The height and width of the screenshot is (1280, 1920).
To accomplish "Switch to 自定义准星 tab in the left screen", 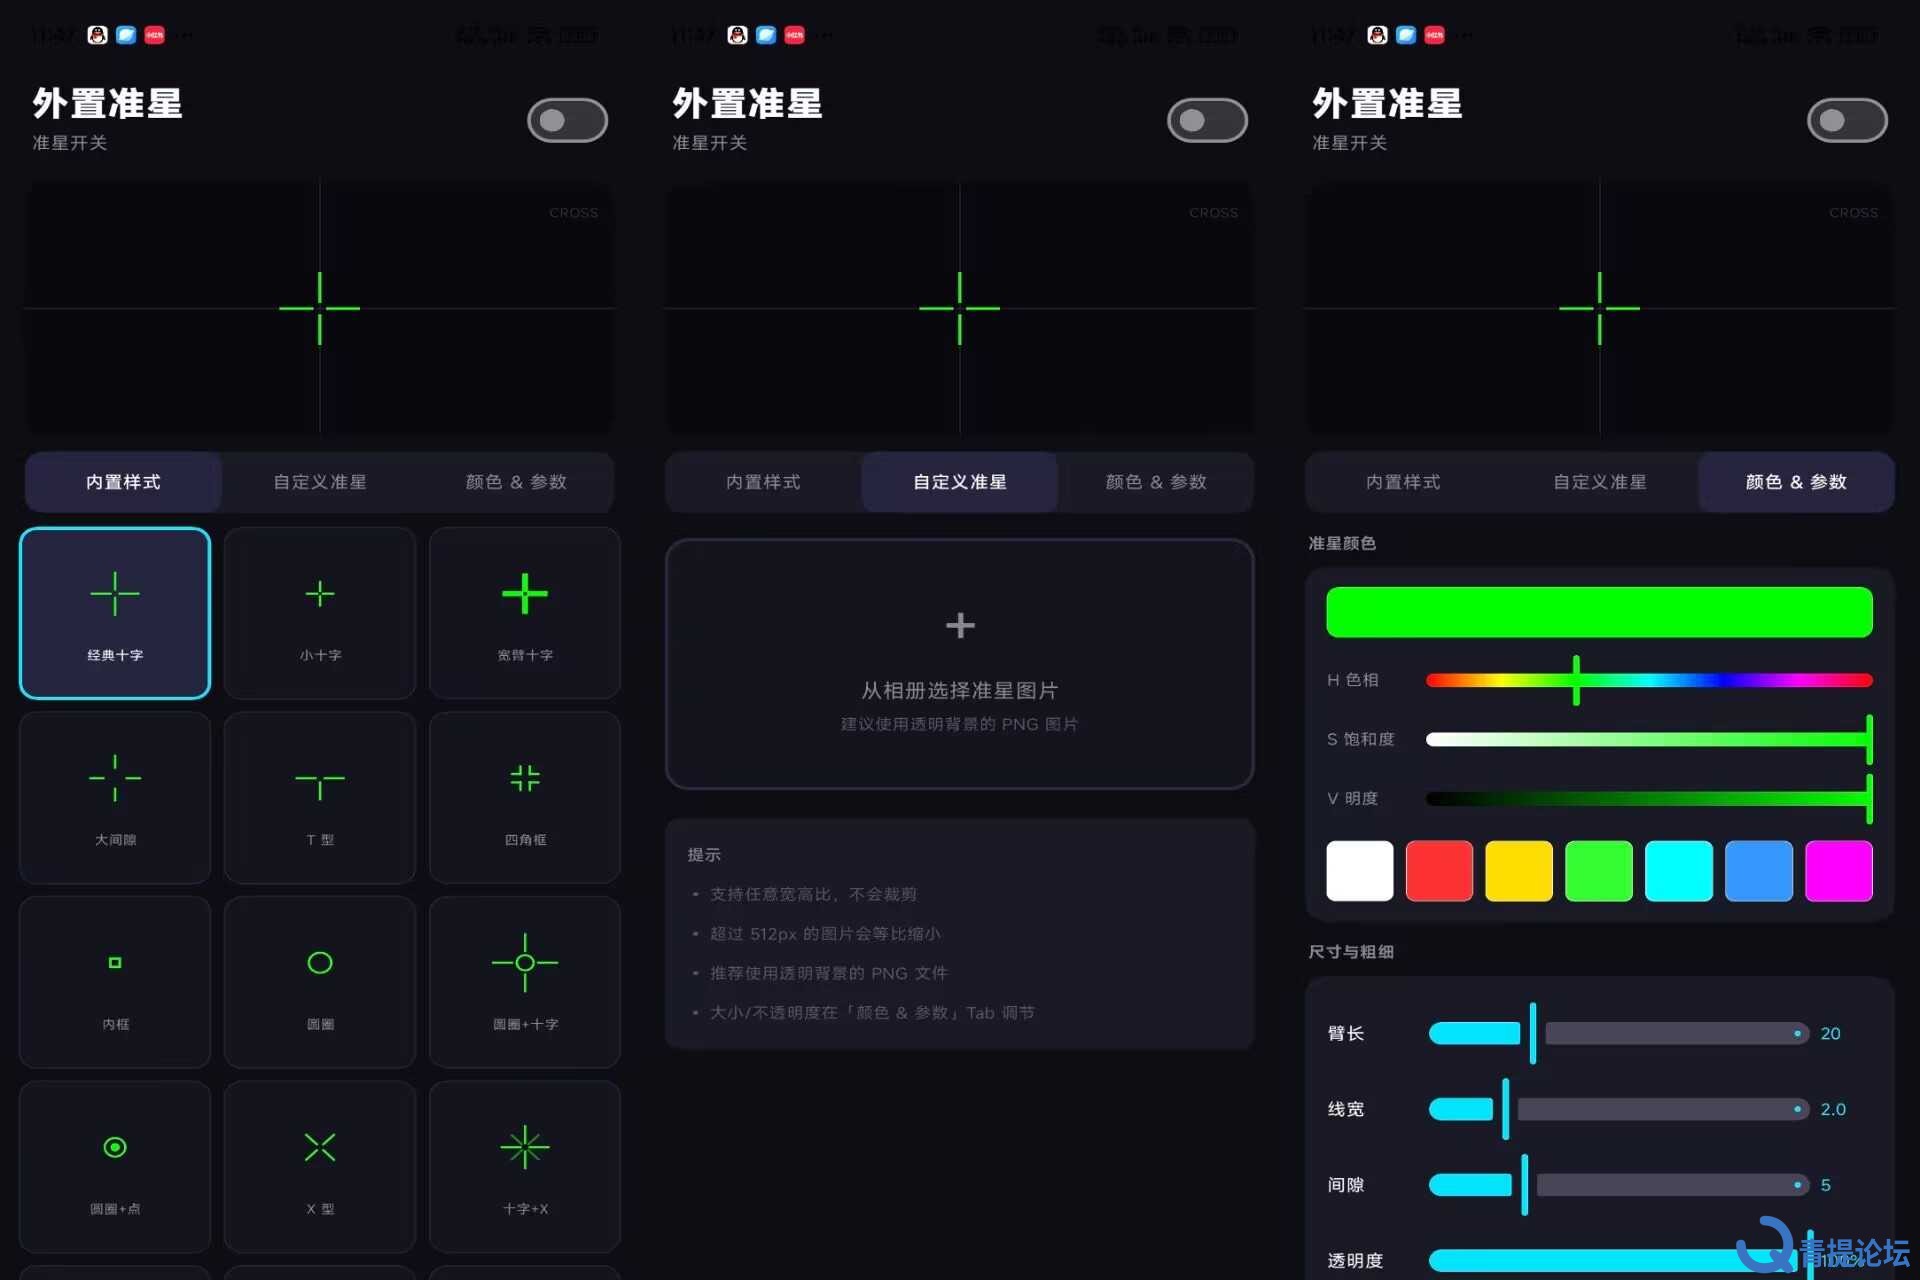I will coord(320,482).
